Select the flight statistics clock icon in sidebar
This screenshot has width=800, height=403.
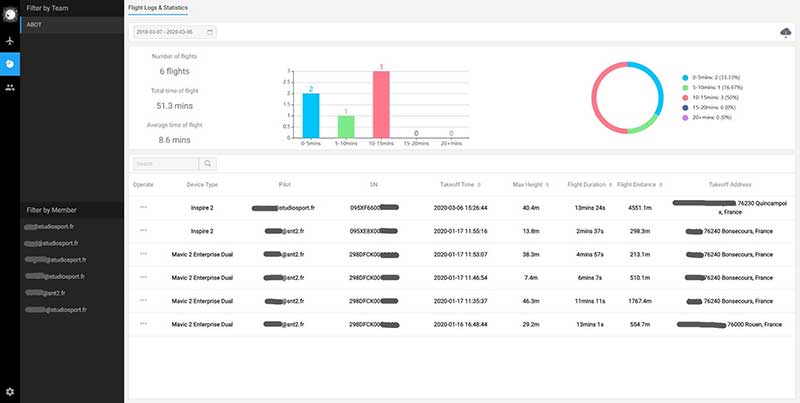click(x=10, y=64)
